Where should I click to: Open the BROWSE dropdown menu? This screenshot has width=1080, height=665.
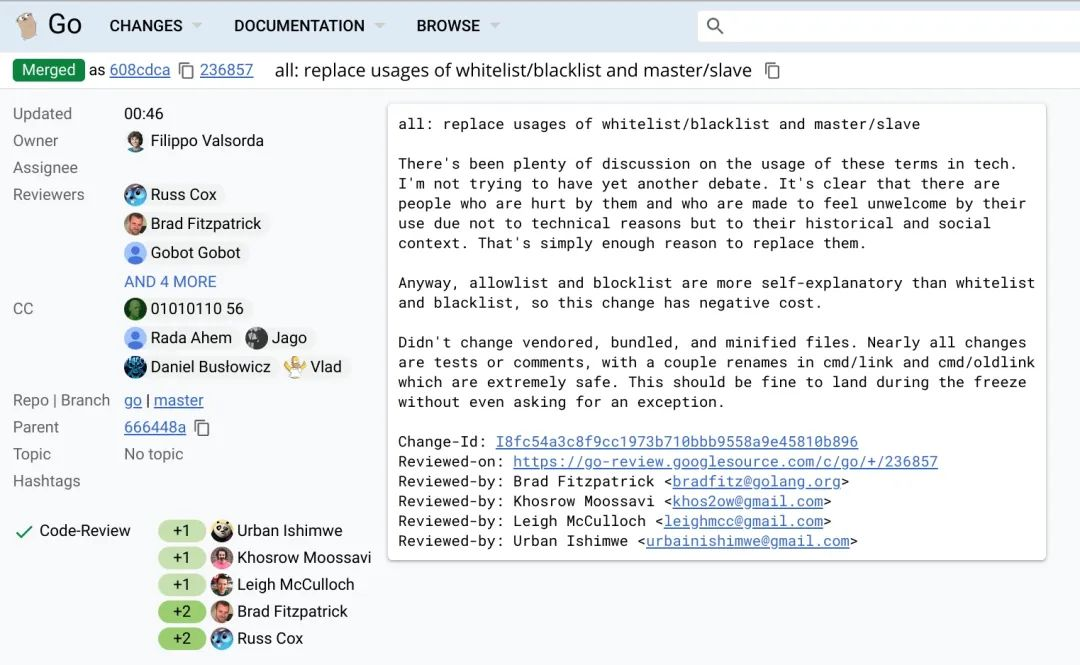[458, 26]
